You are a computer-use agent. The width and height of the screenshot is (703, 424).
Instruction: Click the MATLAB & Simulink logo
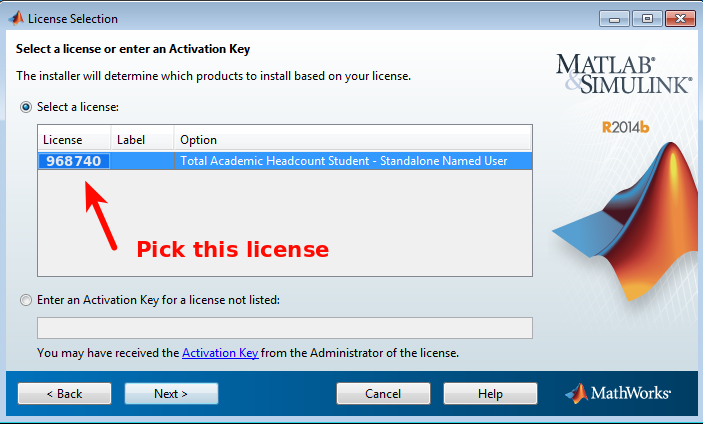[x=623, y=74]
